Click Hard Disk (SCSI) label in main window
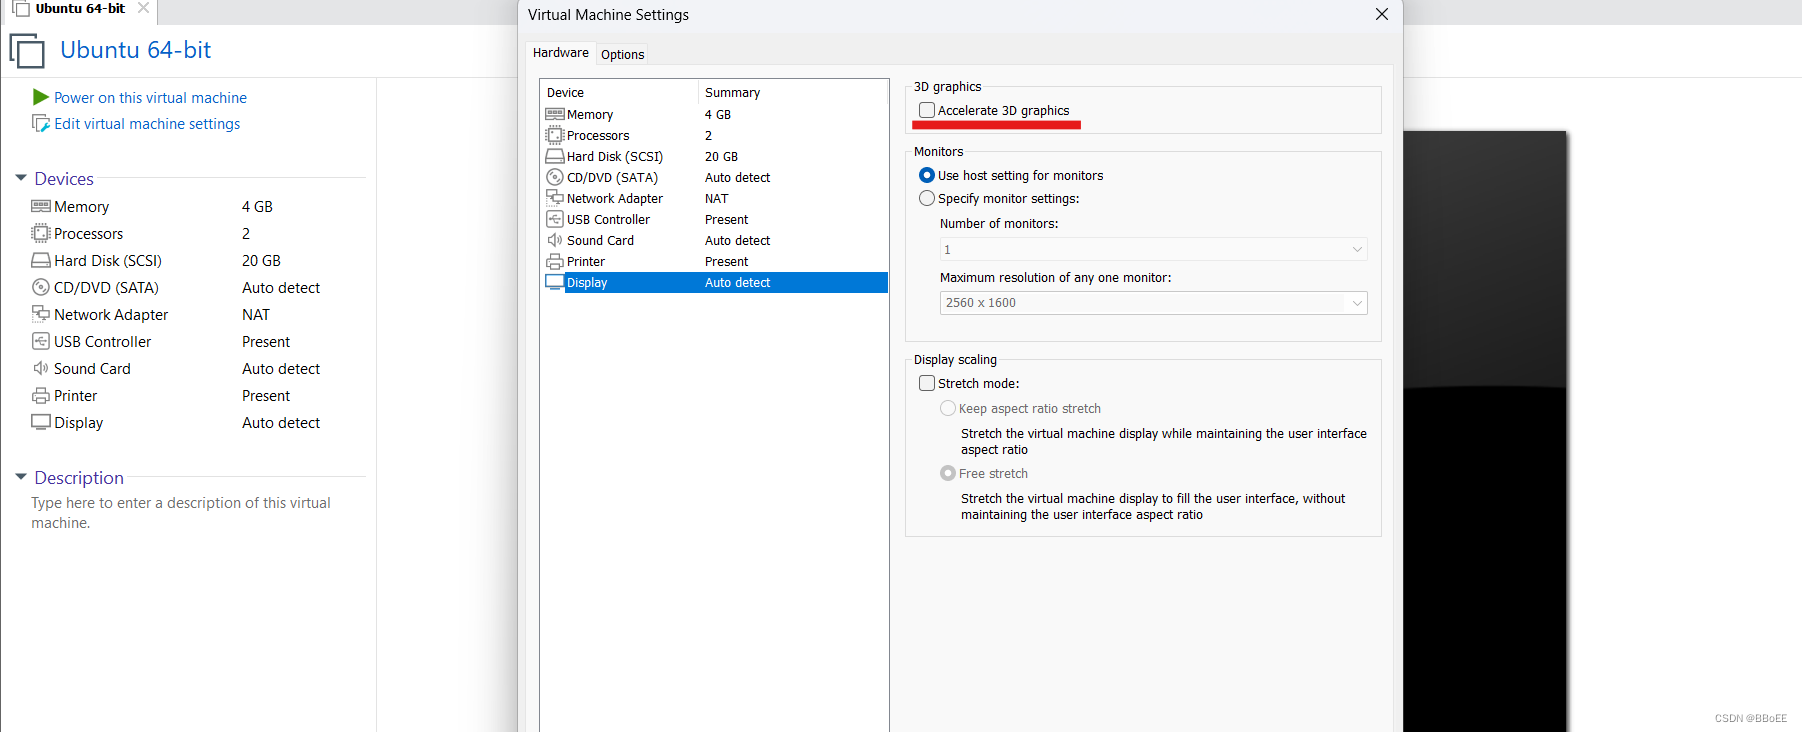The image size is (1802, 732). (108, 260)
